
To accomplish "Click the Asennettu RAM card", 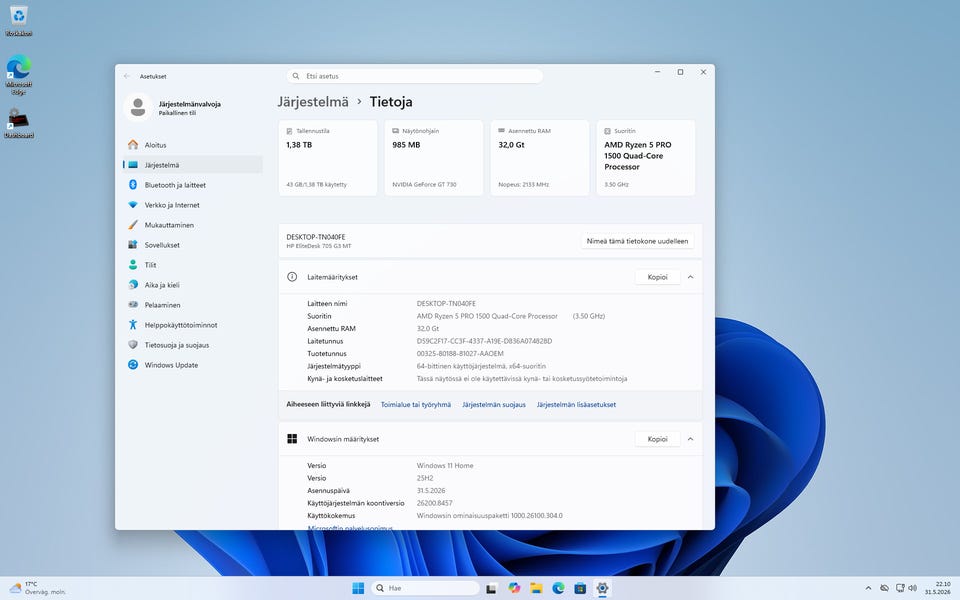I will pos(539,158).
